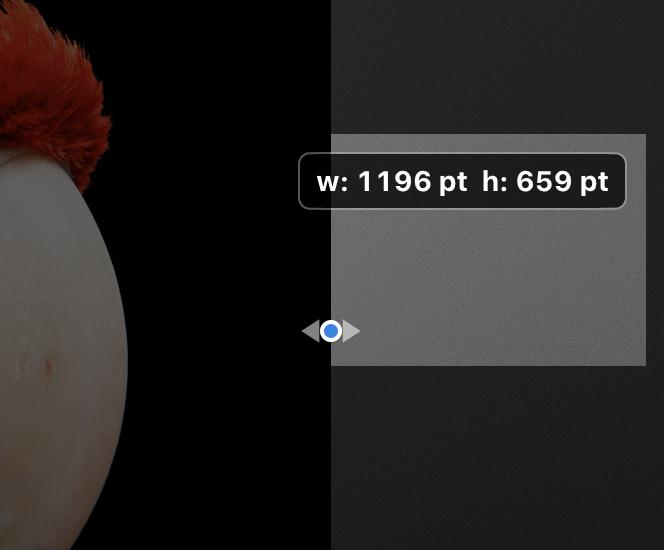
Task: Click the dimensions tooltip box
Action: click(x=462, y=181)
